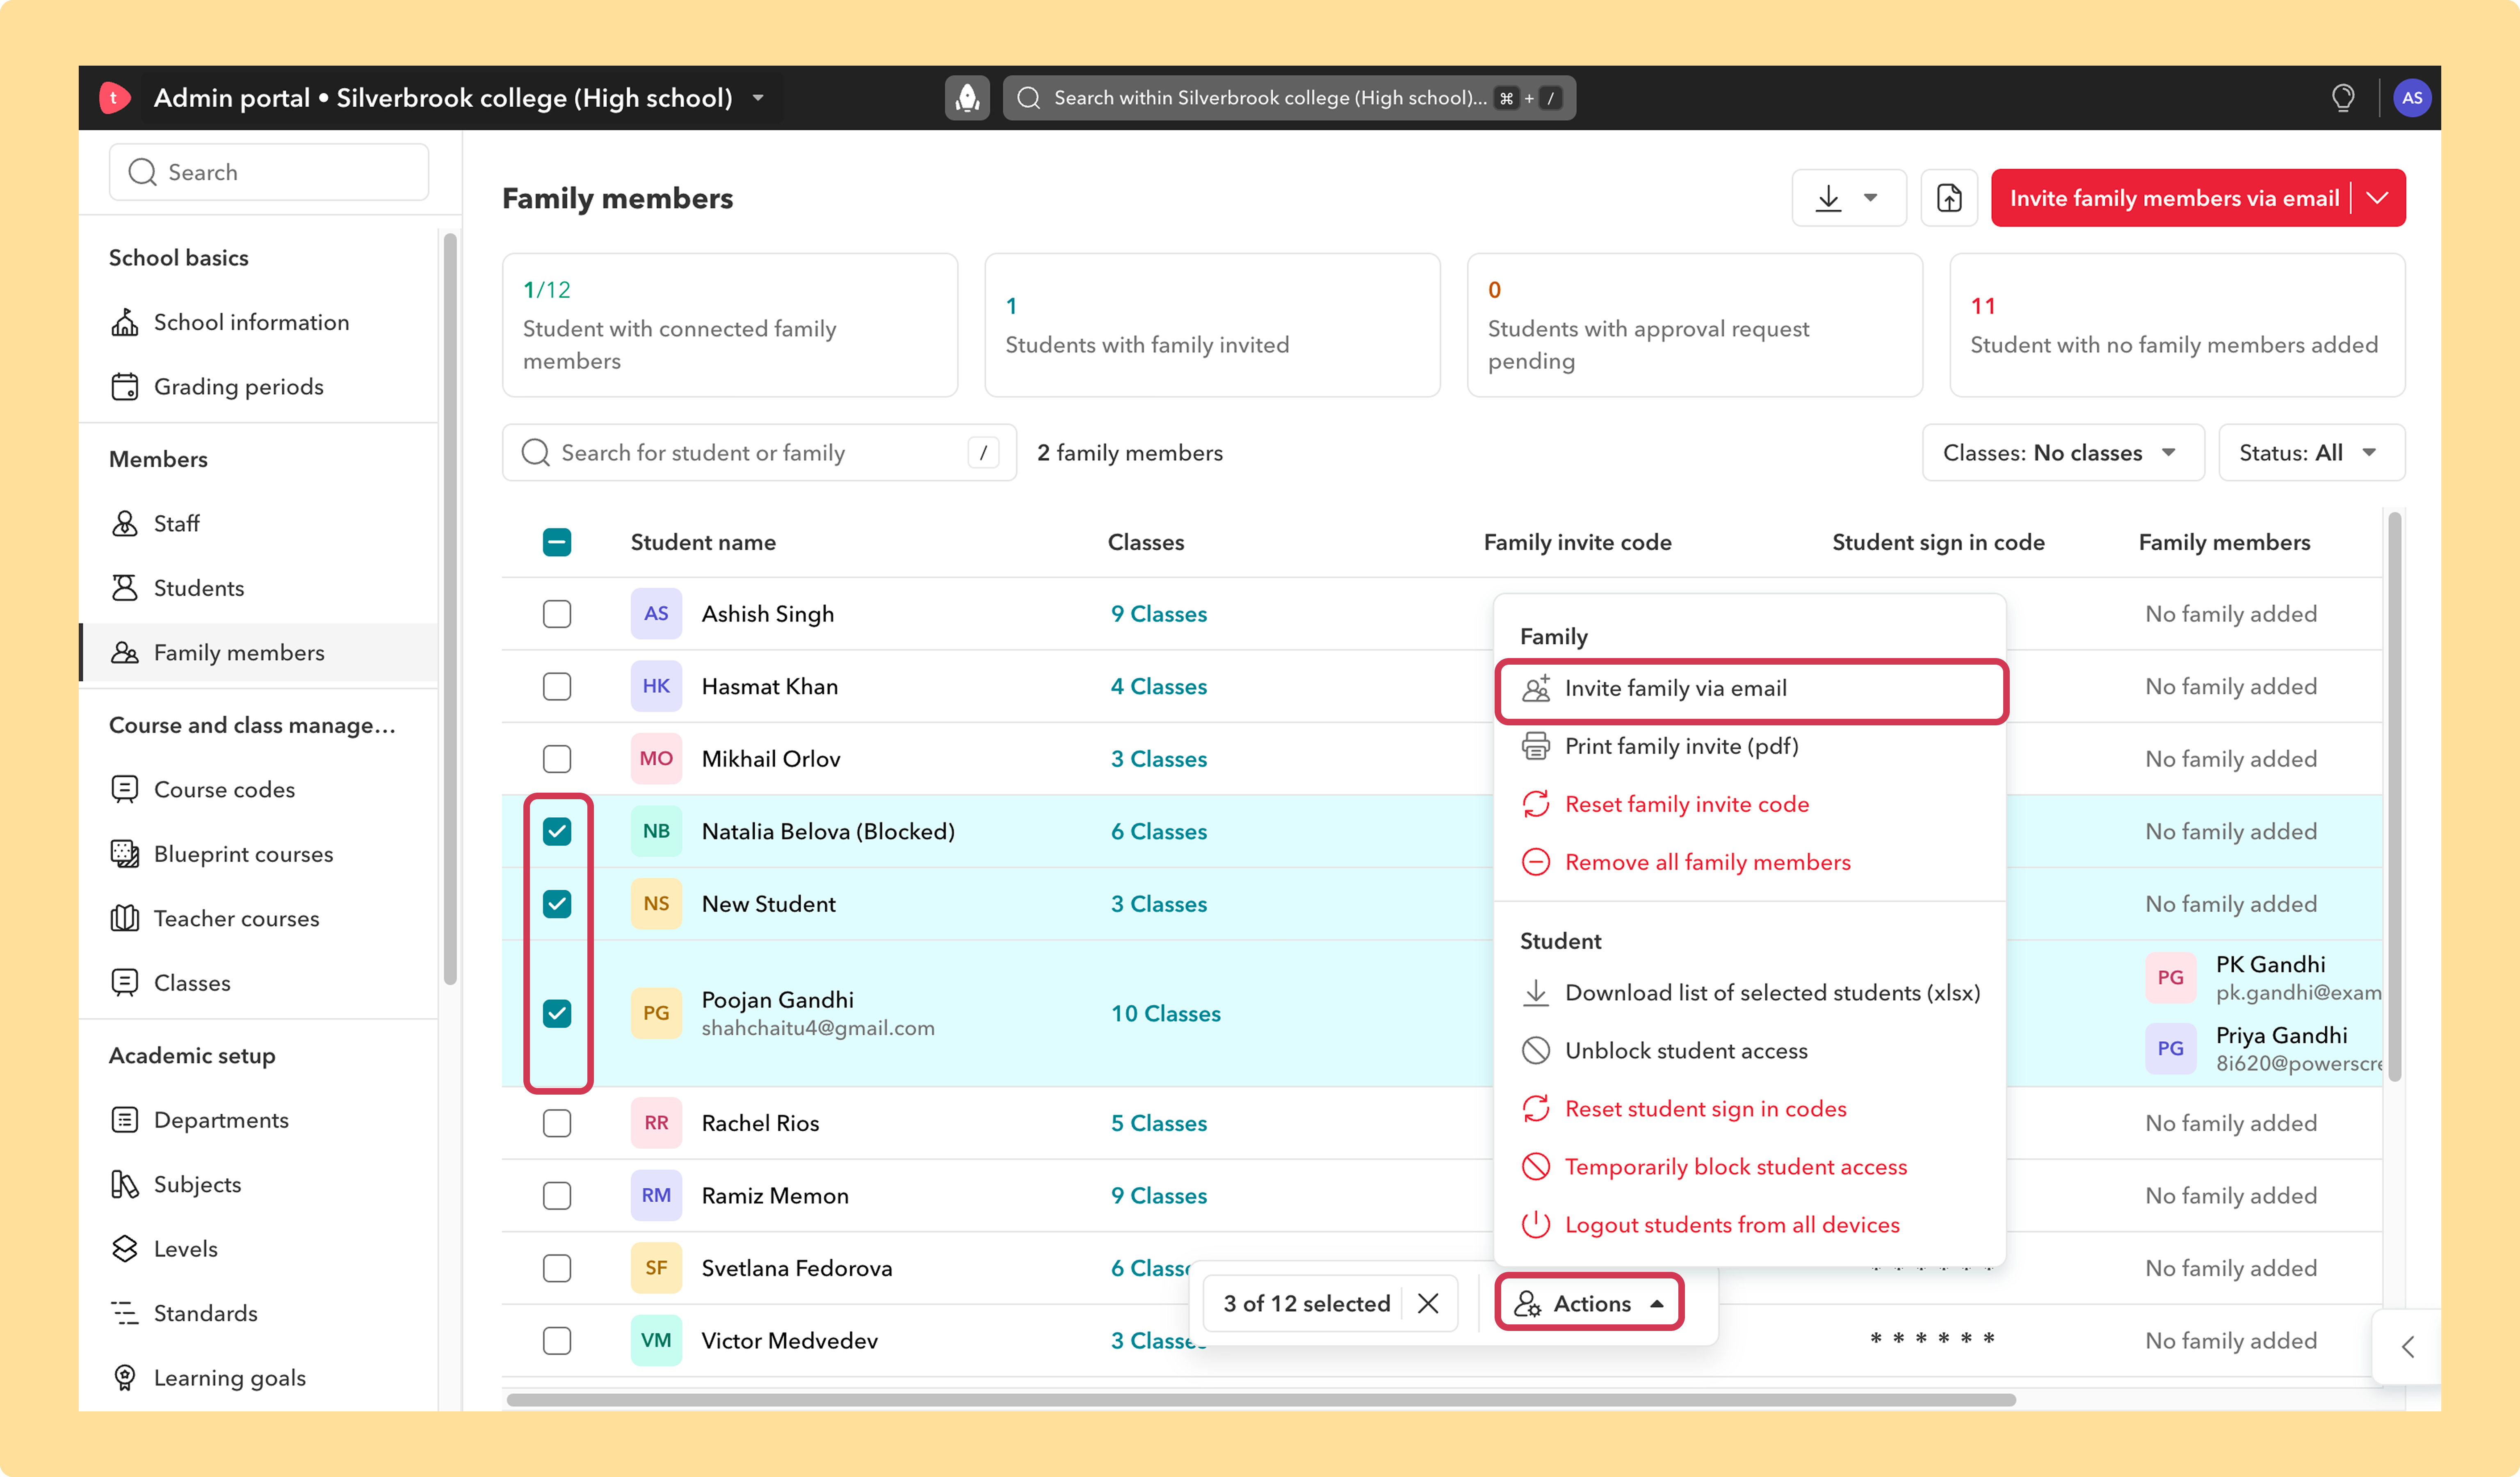This screenshot has width=2520, height=1477.
Task: Expand the school switcher dropdown arrow
Action: (758, 98)
